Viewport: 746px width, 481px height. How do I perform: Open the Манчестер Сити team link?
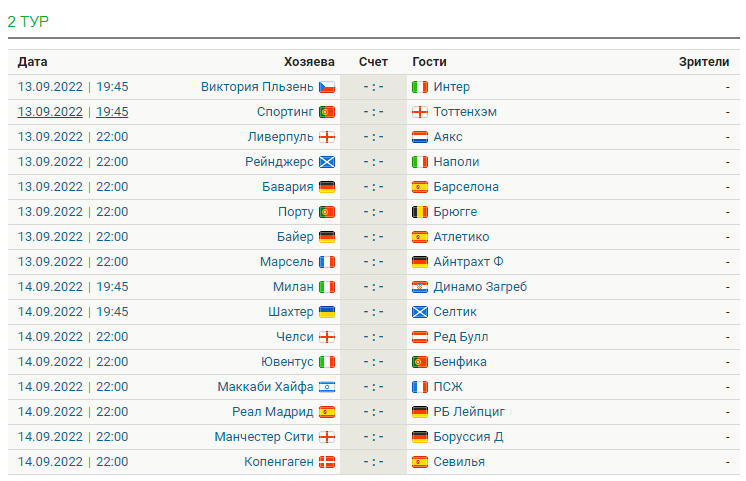[264, 437]
